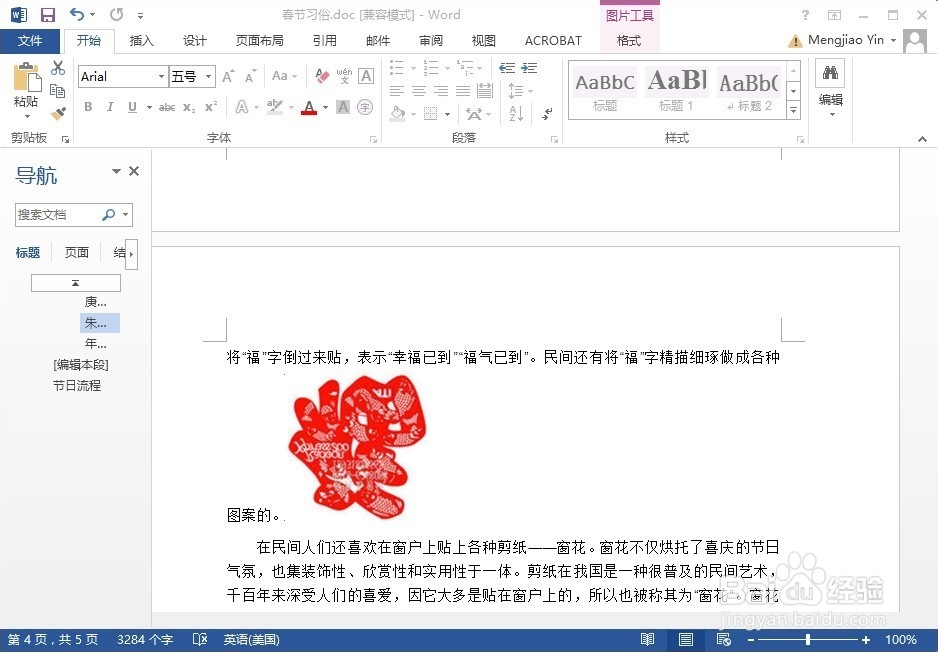The width and height of the screenshot is (938, 652).
Task: Click the 英语(美国) language indicator
Action: (251, 639)
